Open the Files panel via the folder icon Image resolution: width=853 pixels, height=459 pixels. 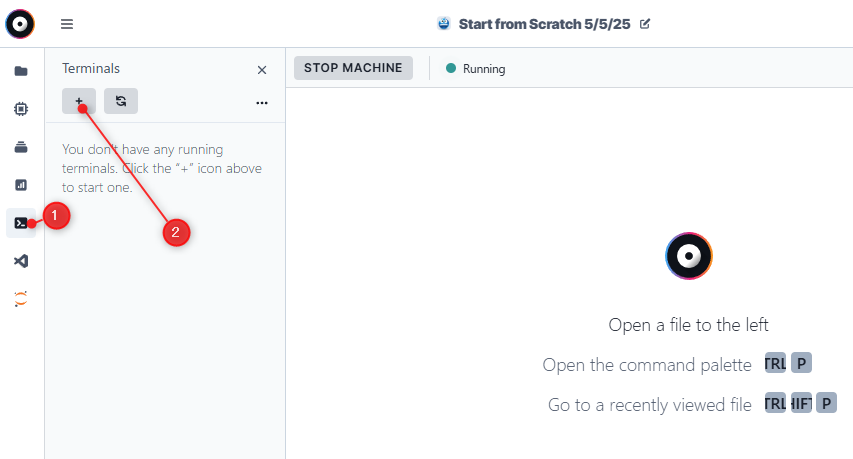point(21,71)
